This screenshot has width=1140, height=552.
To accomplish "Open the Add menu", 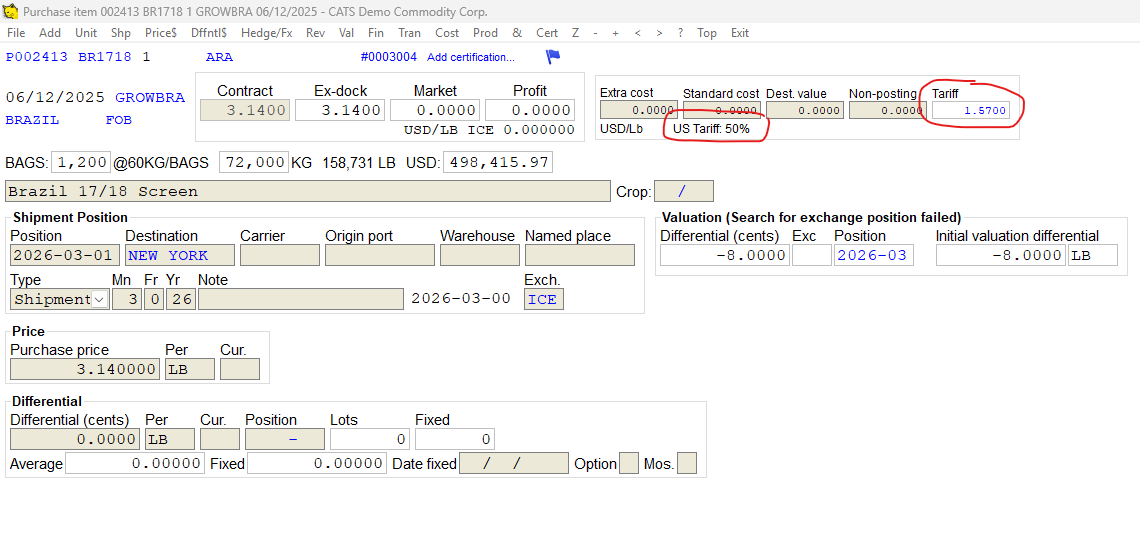I will 50,33.
